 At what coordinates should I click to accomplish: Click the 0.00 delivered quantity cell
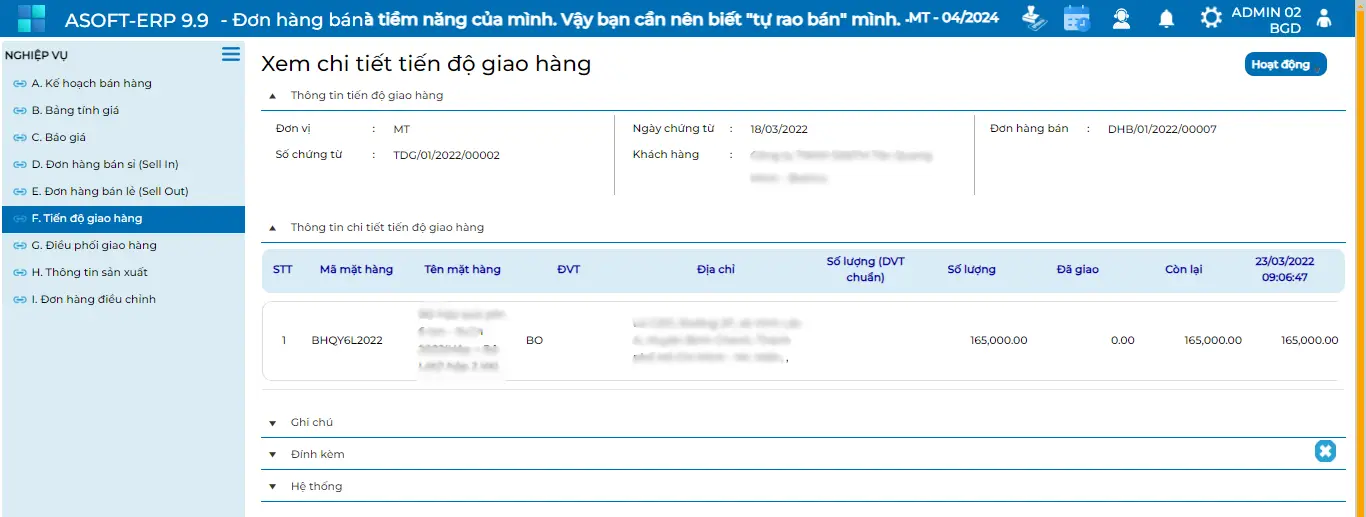click(1123, 341)
